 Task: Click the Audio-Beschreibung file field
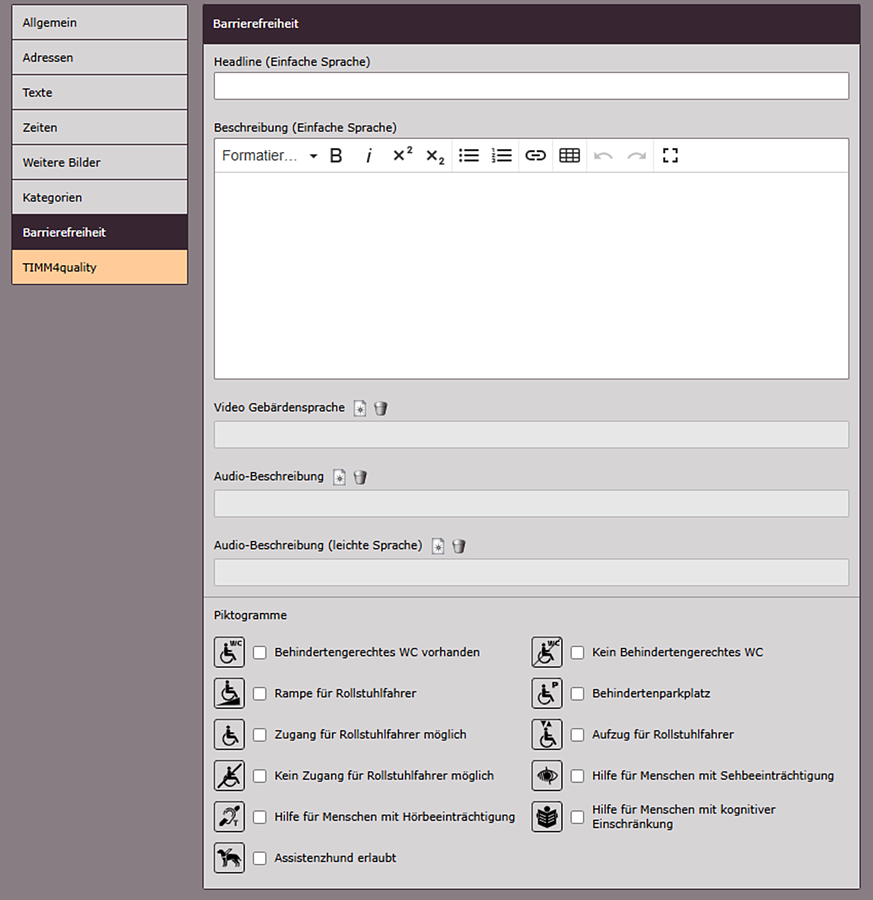tap(531, 503)
